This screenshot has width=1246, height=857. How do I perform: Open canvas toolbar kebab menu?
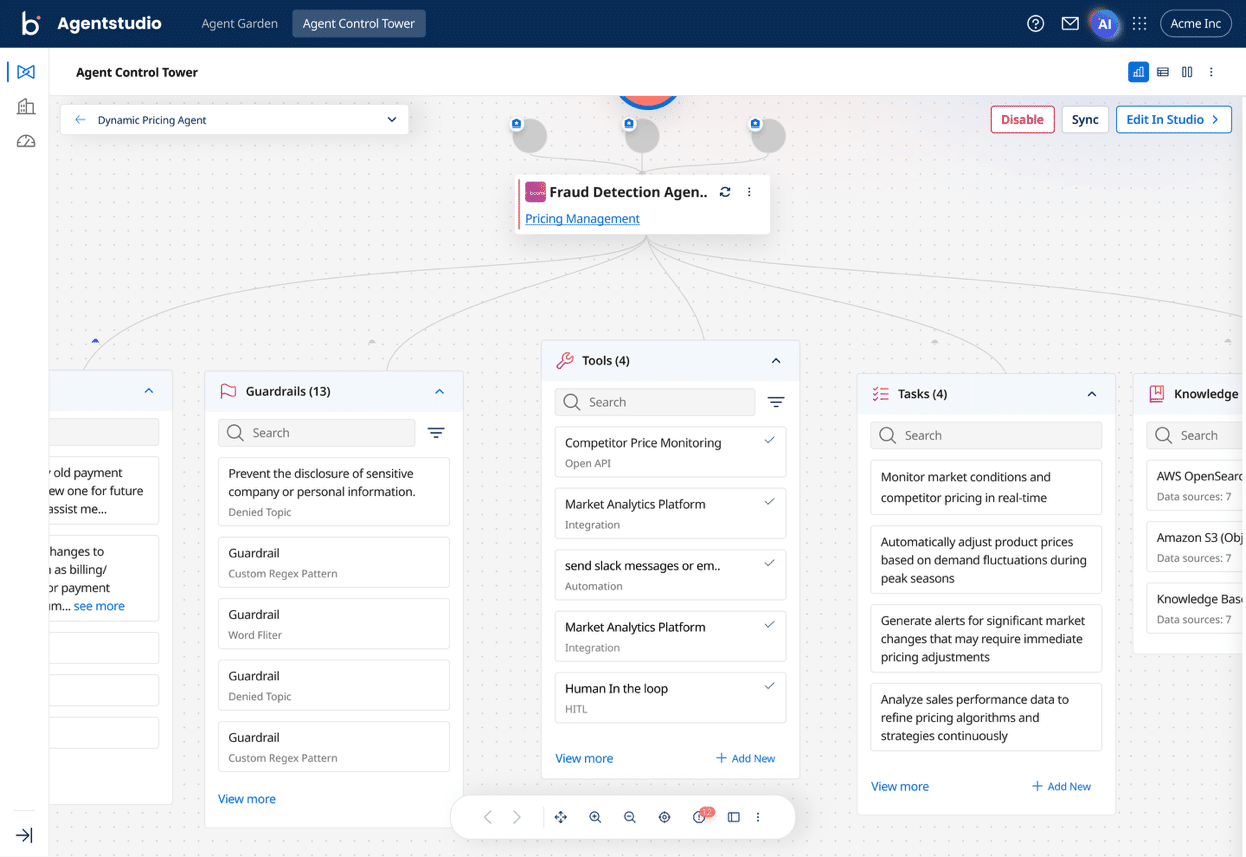[x=758, y=817]
